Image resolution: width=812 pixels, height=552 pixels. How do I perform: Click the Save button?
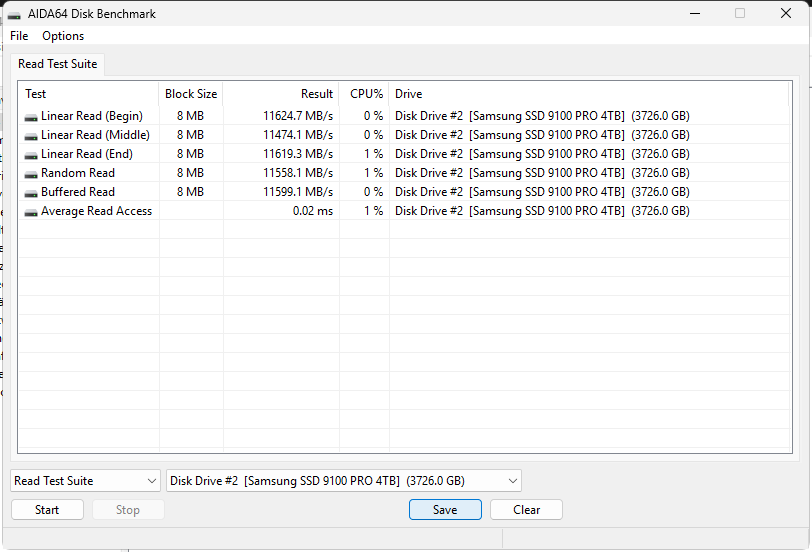pyautogui.click(x=445, y=510)
